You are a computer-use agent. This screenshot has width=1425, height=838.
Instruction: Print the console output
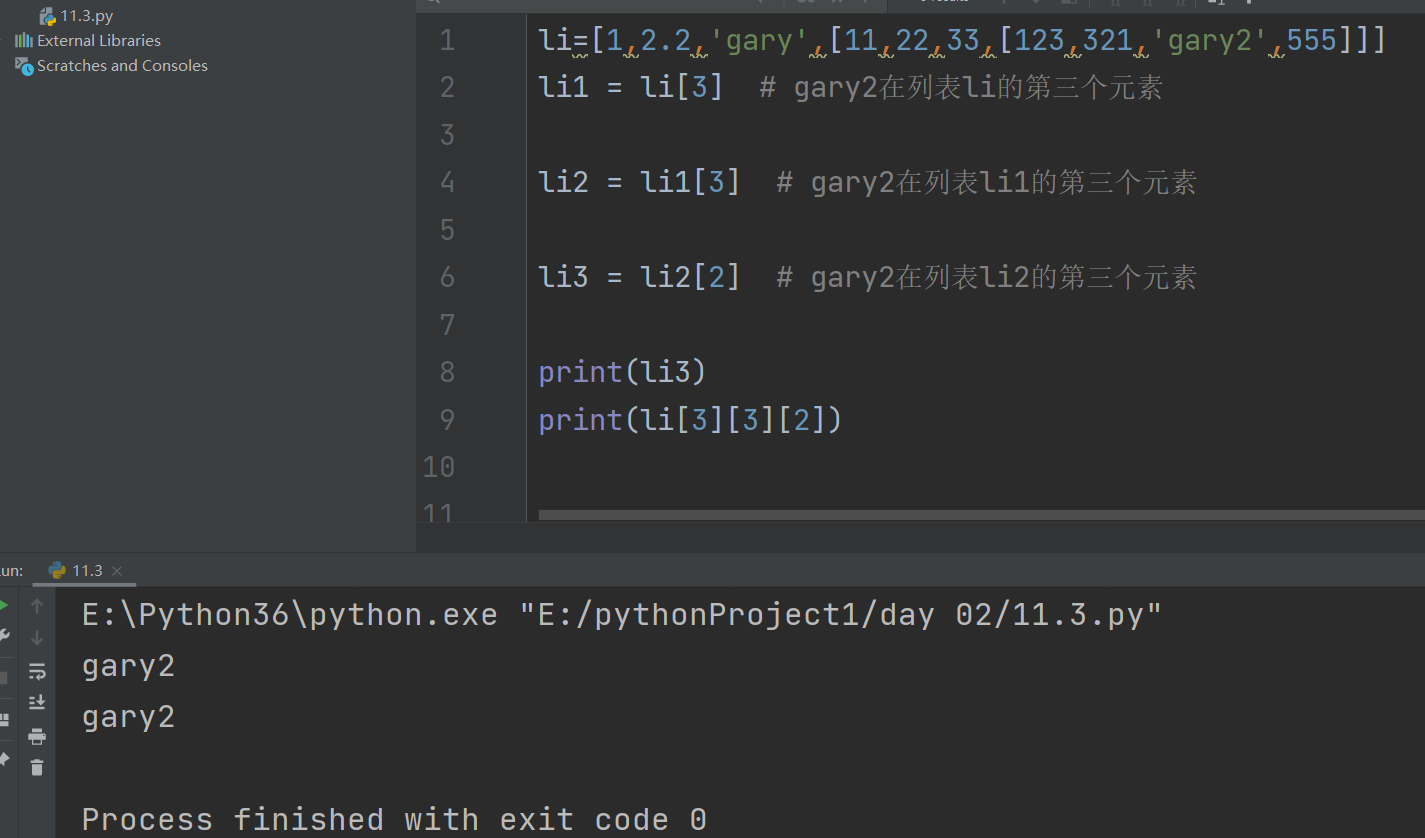click(37, 737)
